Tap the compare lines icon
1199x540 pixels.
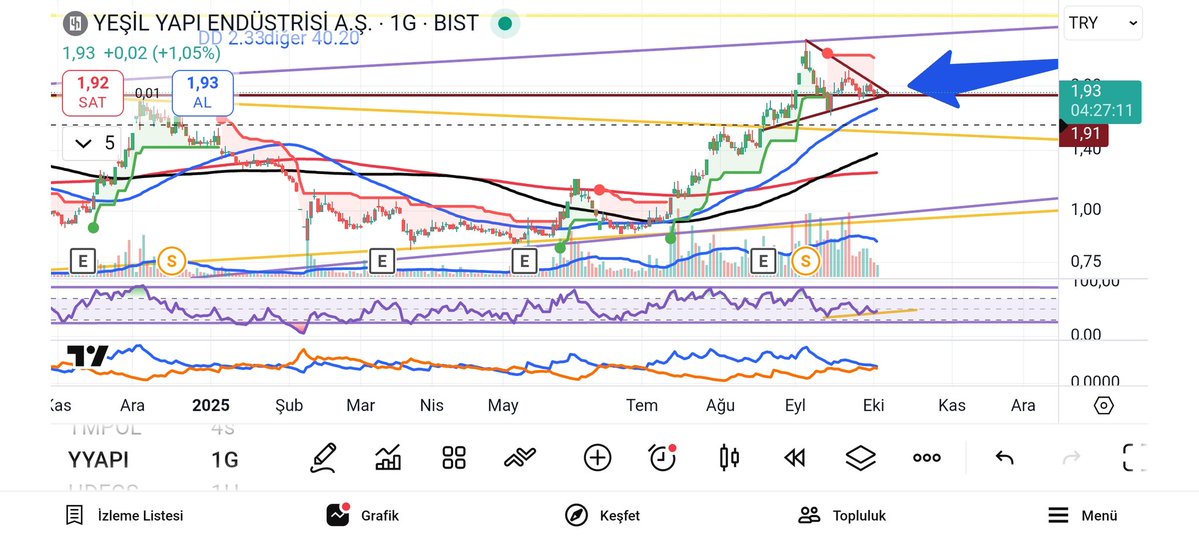point(520,458)
